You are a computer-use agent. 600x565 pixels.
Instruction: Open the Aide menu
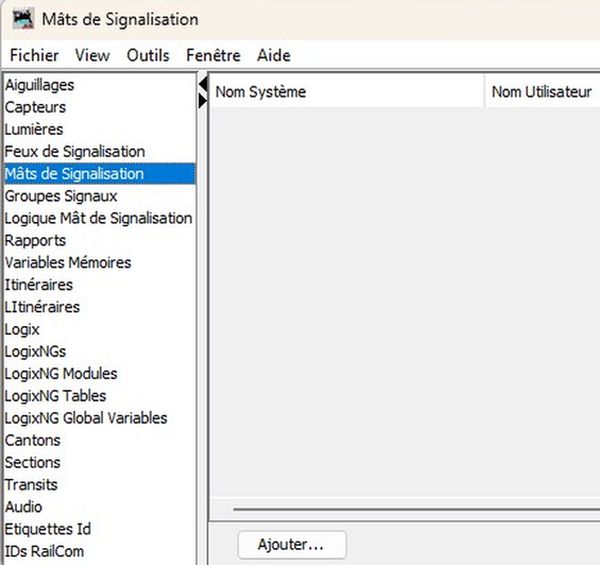pyautogui.click(x=273, y=55)
